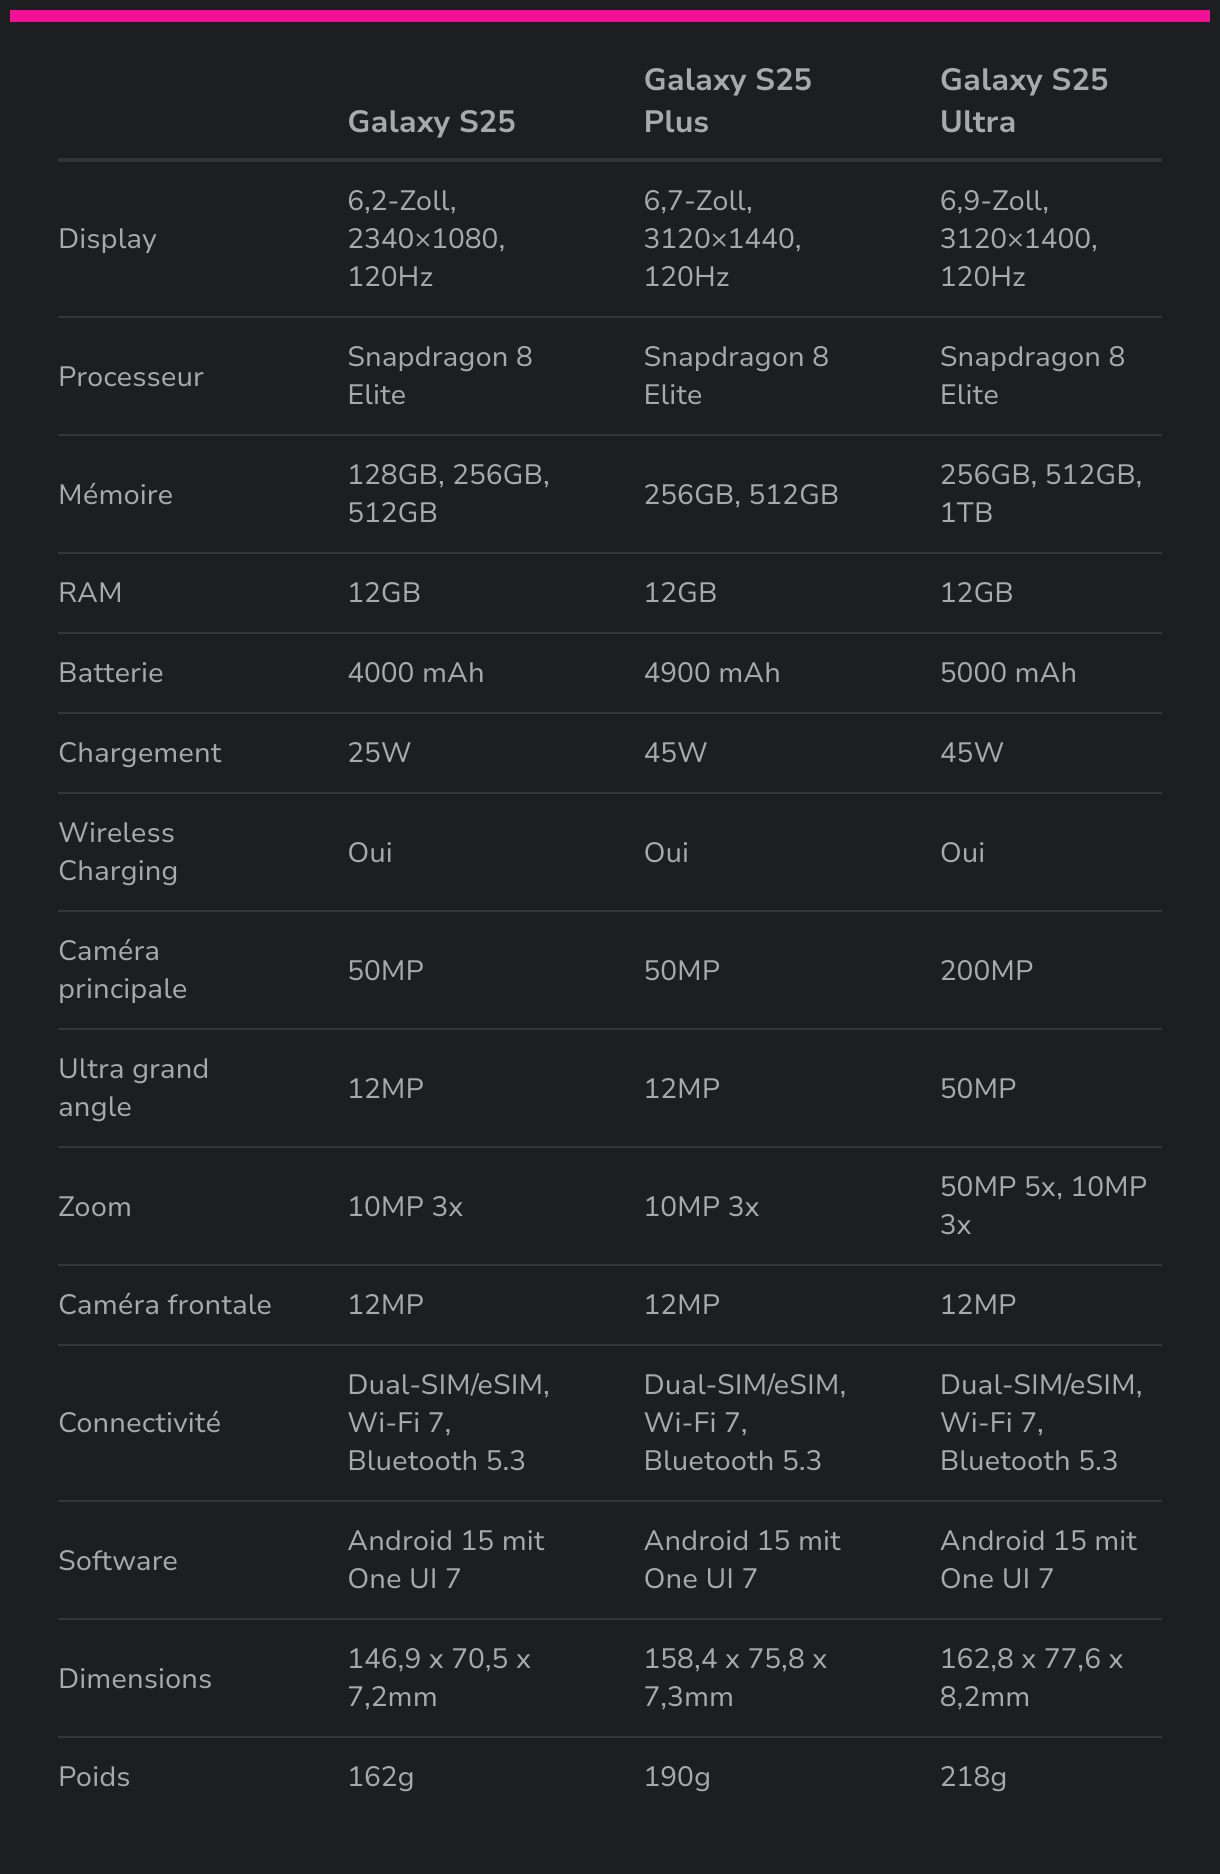Select the 50MP 5x, 10MP 3x zoom cell
Screen dimensions: 1220x1874
pyautogui.click(x=1042, y=1206)
